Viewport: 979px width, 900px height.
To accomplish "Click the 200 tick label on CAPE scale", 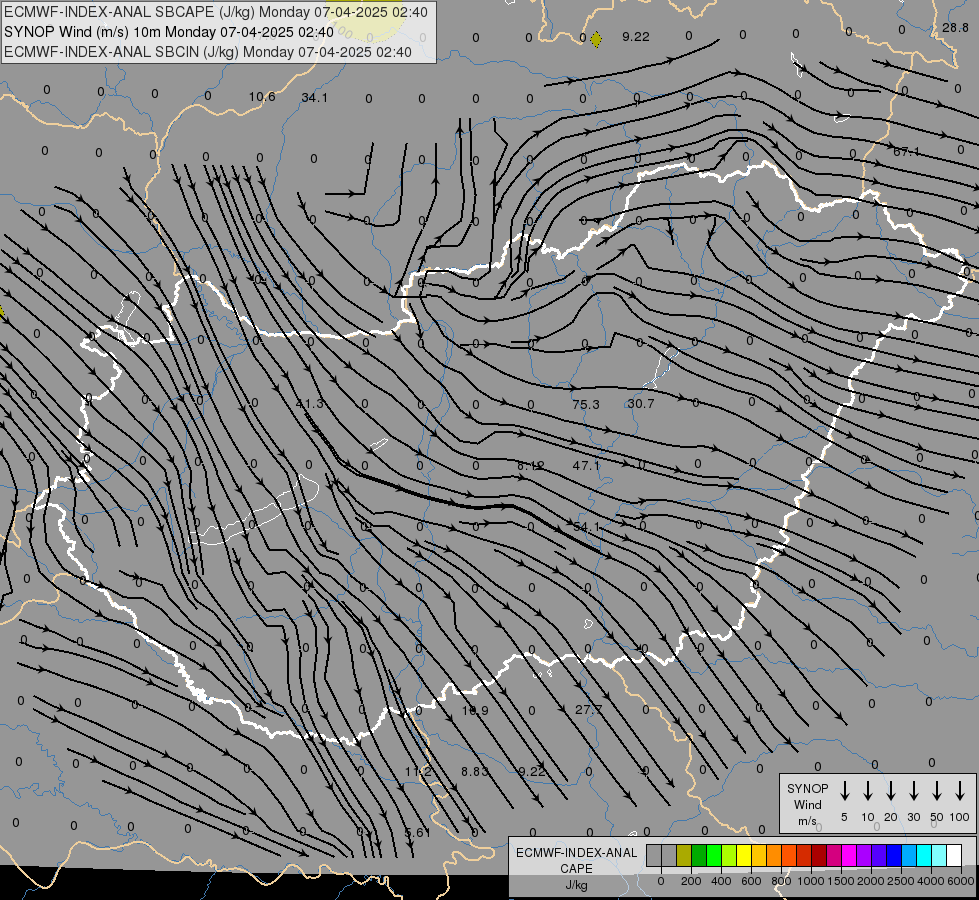I will [x=691, y=881].
